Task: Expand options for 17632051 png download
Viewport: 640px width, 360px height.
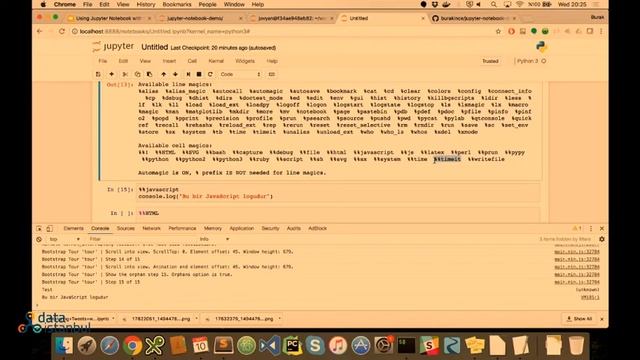Action: tap(196, 319)
